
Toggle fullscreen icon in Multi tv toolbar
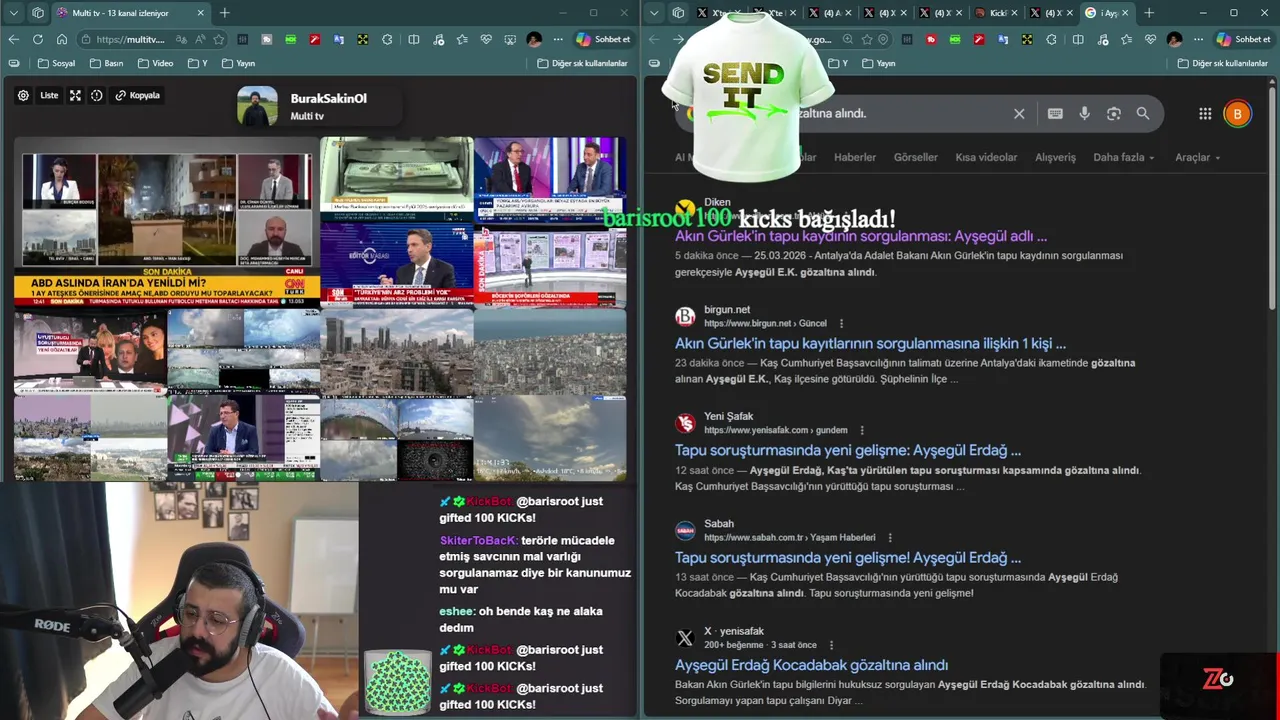pos(75,96)
